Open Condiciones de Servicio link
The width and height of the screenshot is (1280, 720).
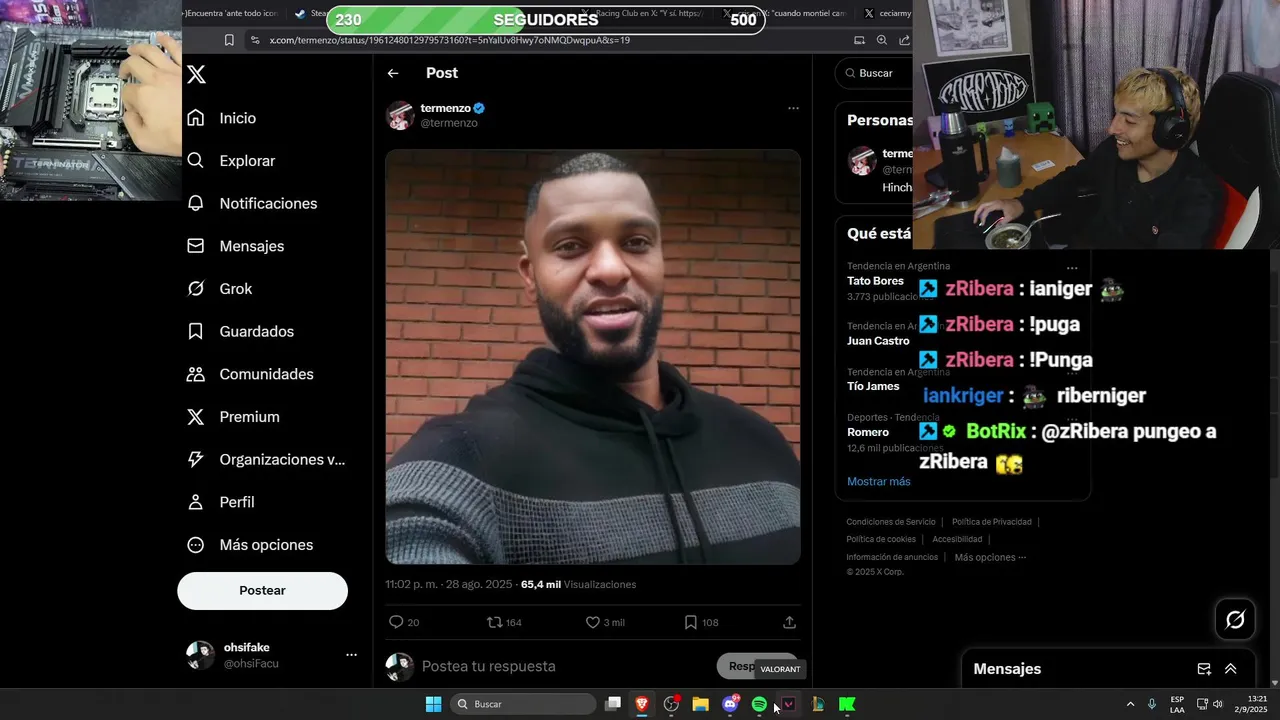point(891,522)
